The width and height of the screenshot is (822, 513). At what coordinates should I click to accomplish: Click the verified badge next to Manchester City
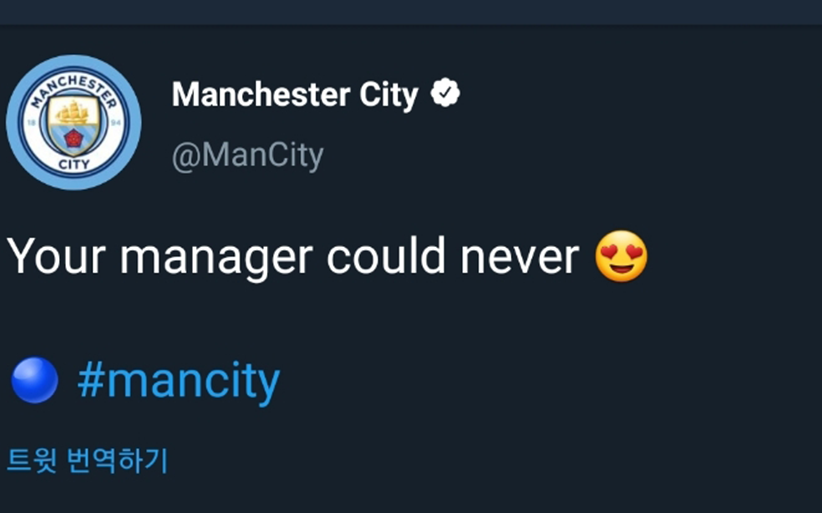445,93
